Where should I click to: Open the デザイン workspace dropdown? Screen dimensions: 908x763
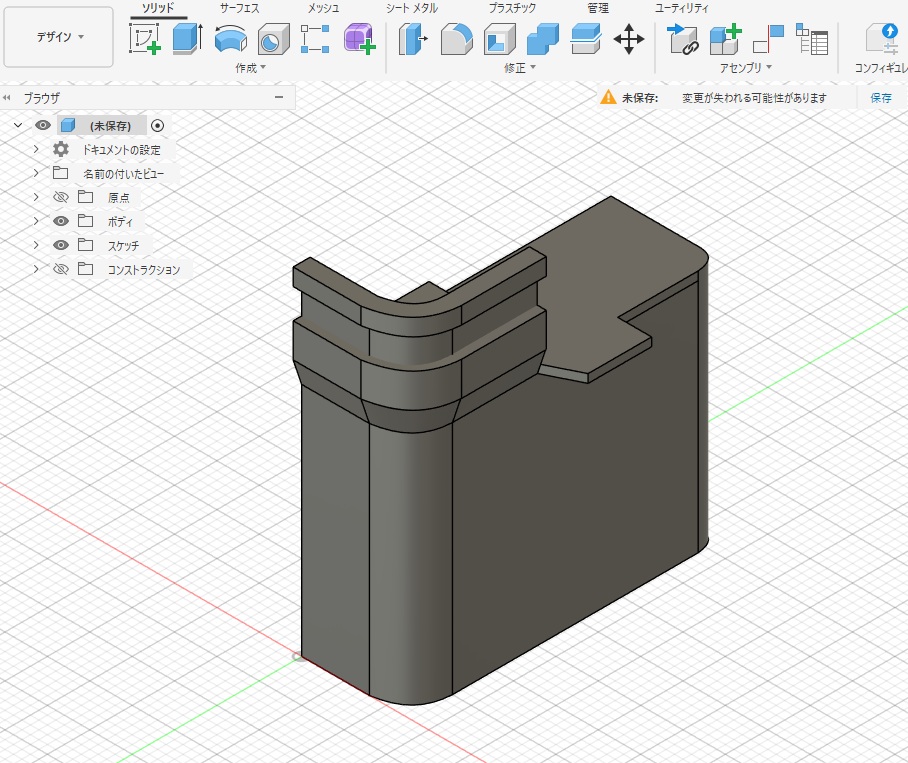point(59,37)
